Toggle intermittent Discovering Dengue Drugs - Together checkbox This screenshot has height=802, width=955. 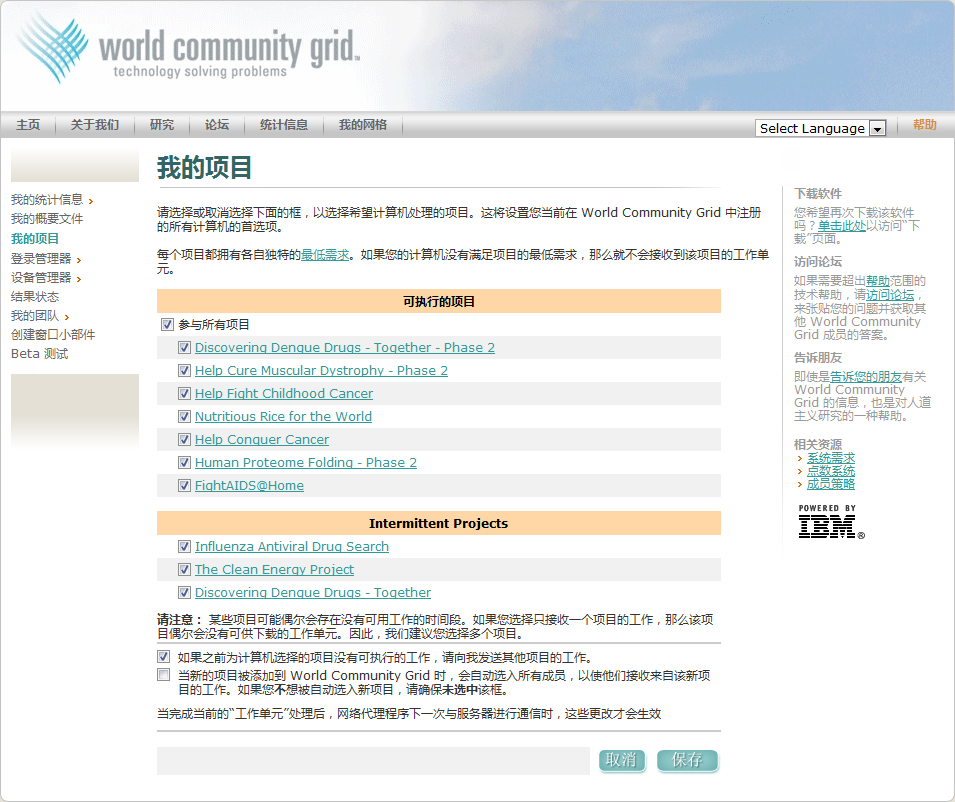[x=184, y=593]
